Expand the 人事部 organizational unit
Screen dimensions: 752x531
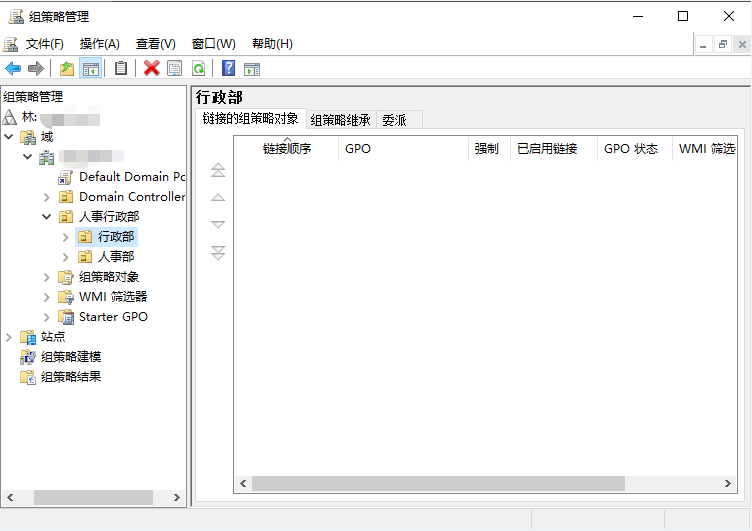pyautogui.click(x=66, y=257)
